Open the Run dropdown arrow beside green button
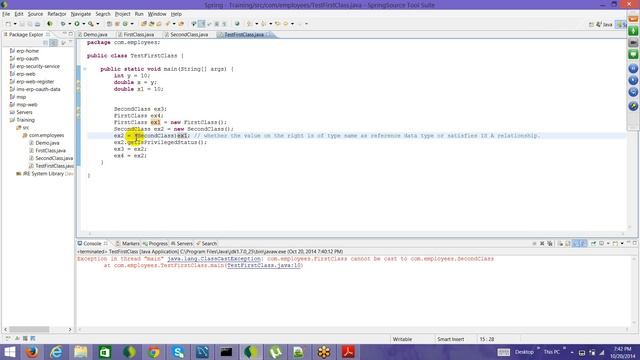The width and height of the screenshot is (640, 360). [84, 24]
